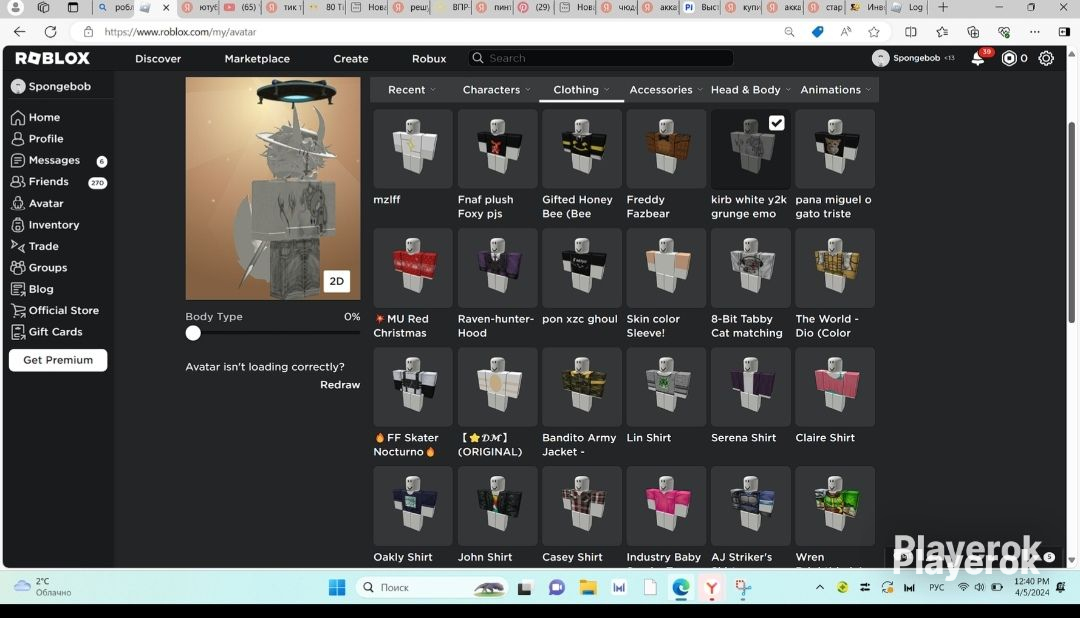Open Yandex browser from taskbar

point(712,587)
